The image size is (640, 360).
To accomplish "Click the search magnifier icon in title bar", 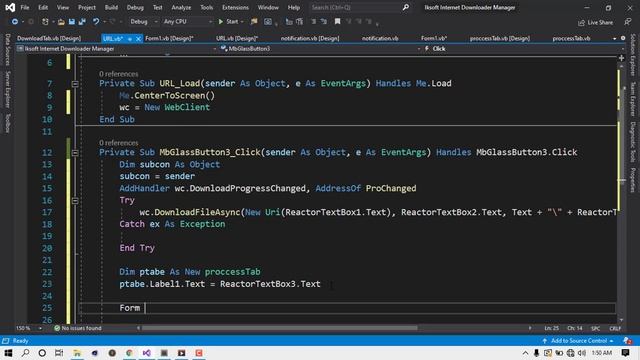I will click(405, 7).
